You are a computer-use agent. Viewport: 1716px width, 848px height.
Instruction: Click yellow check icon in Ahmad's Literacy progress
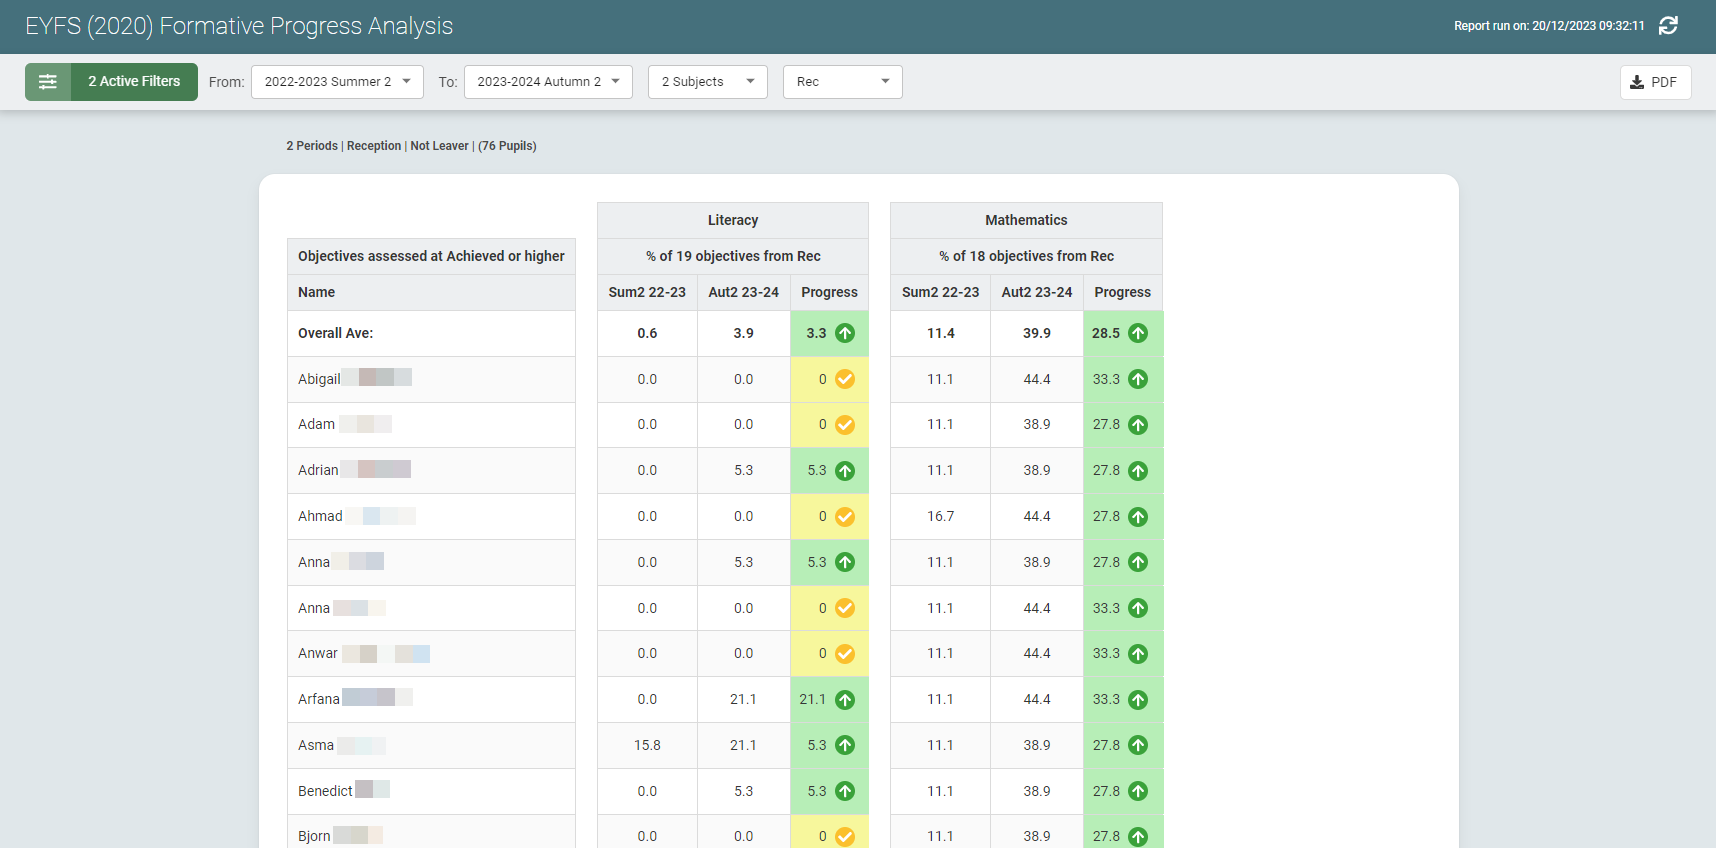tap(845, 517)
